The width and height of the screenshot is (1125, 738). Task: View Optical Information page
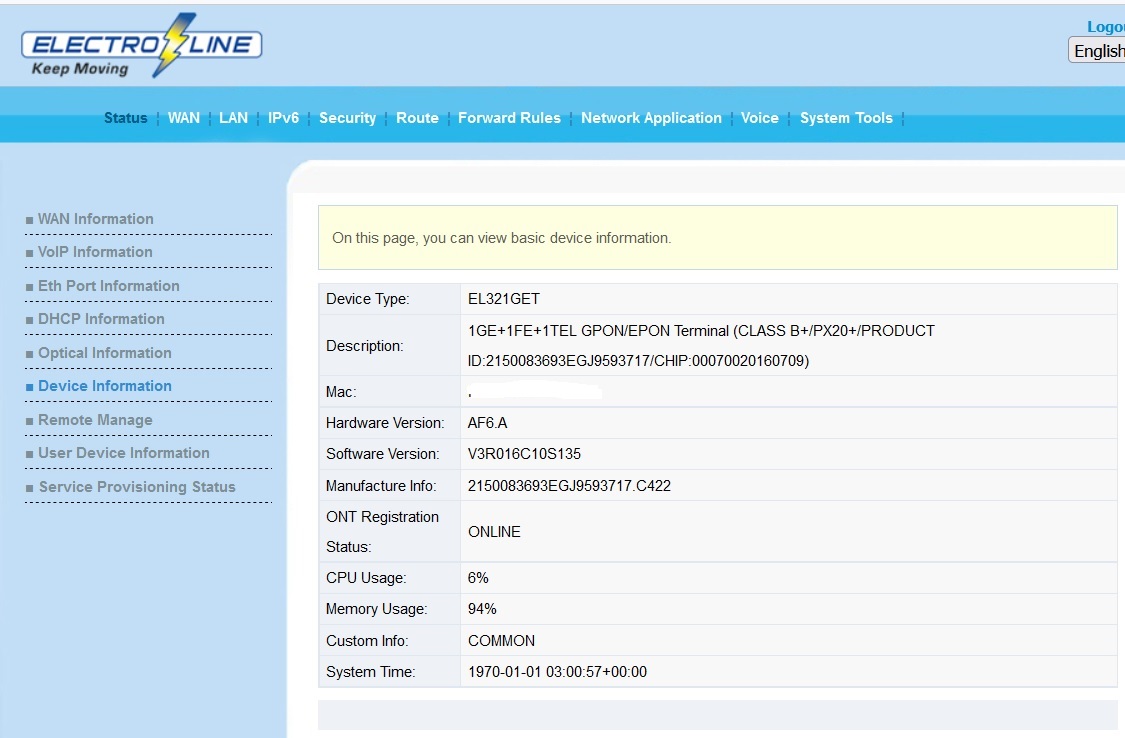tap(105, 353)
